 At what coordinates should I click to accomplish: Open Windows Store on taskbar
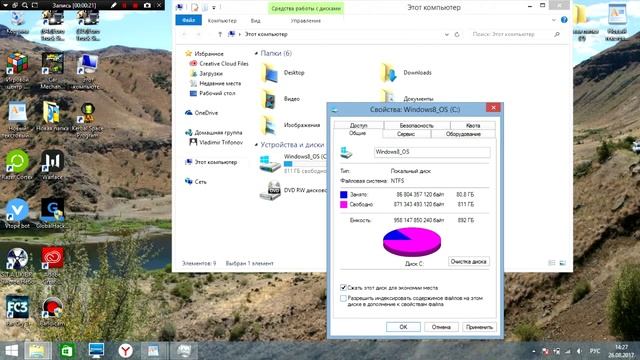[x=67, y=351]
